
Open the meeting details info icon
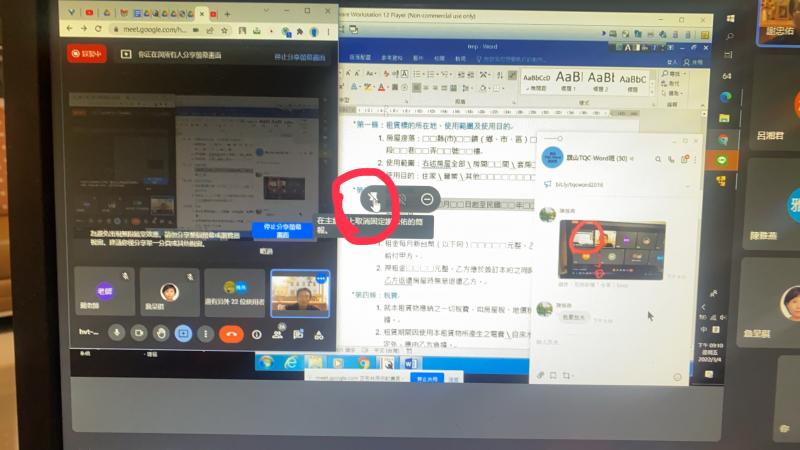tap(256, 335)
